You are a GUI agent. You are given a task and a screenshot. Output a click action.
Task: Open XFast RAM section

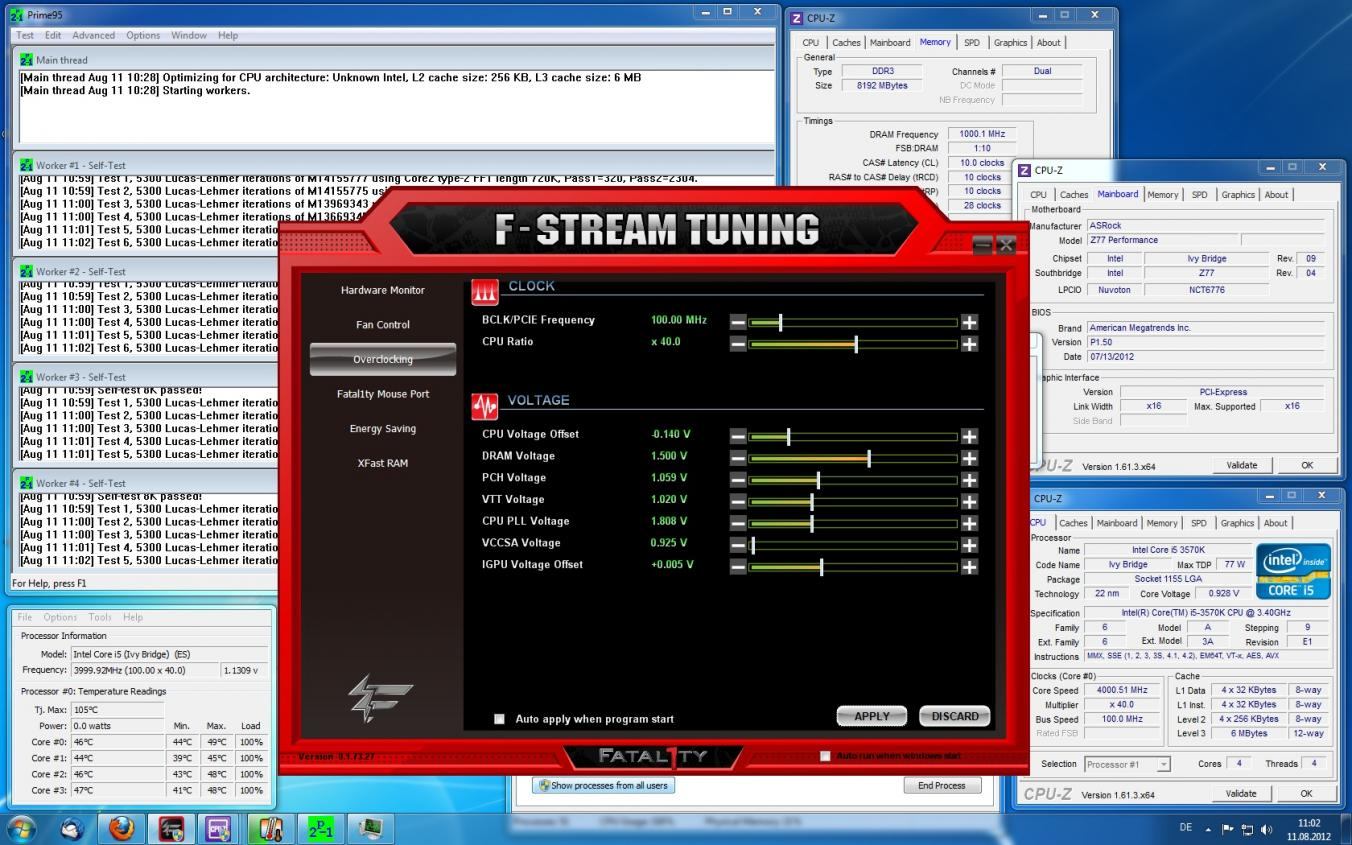383,463
